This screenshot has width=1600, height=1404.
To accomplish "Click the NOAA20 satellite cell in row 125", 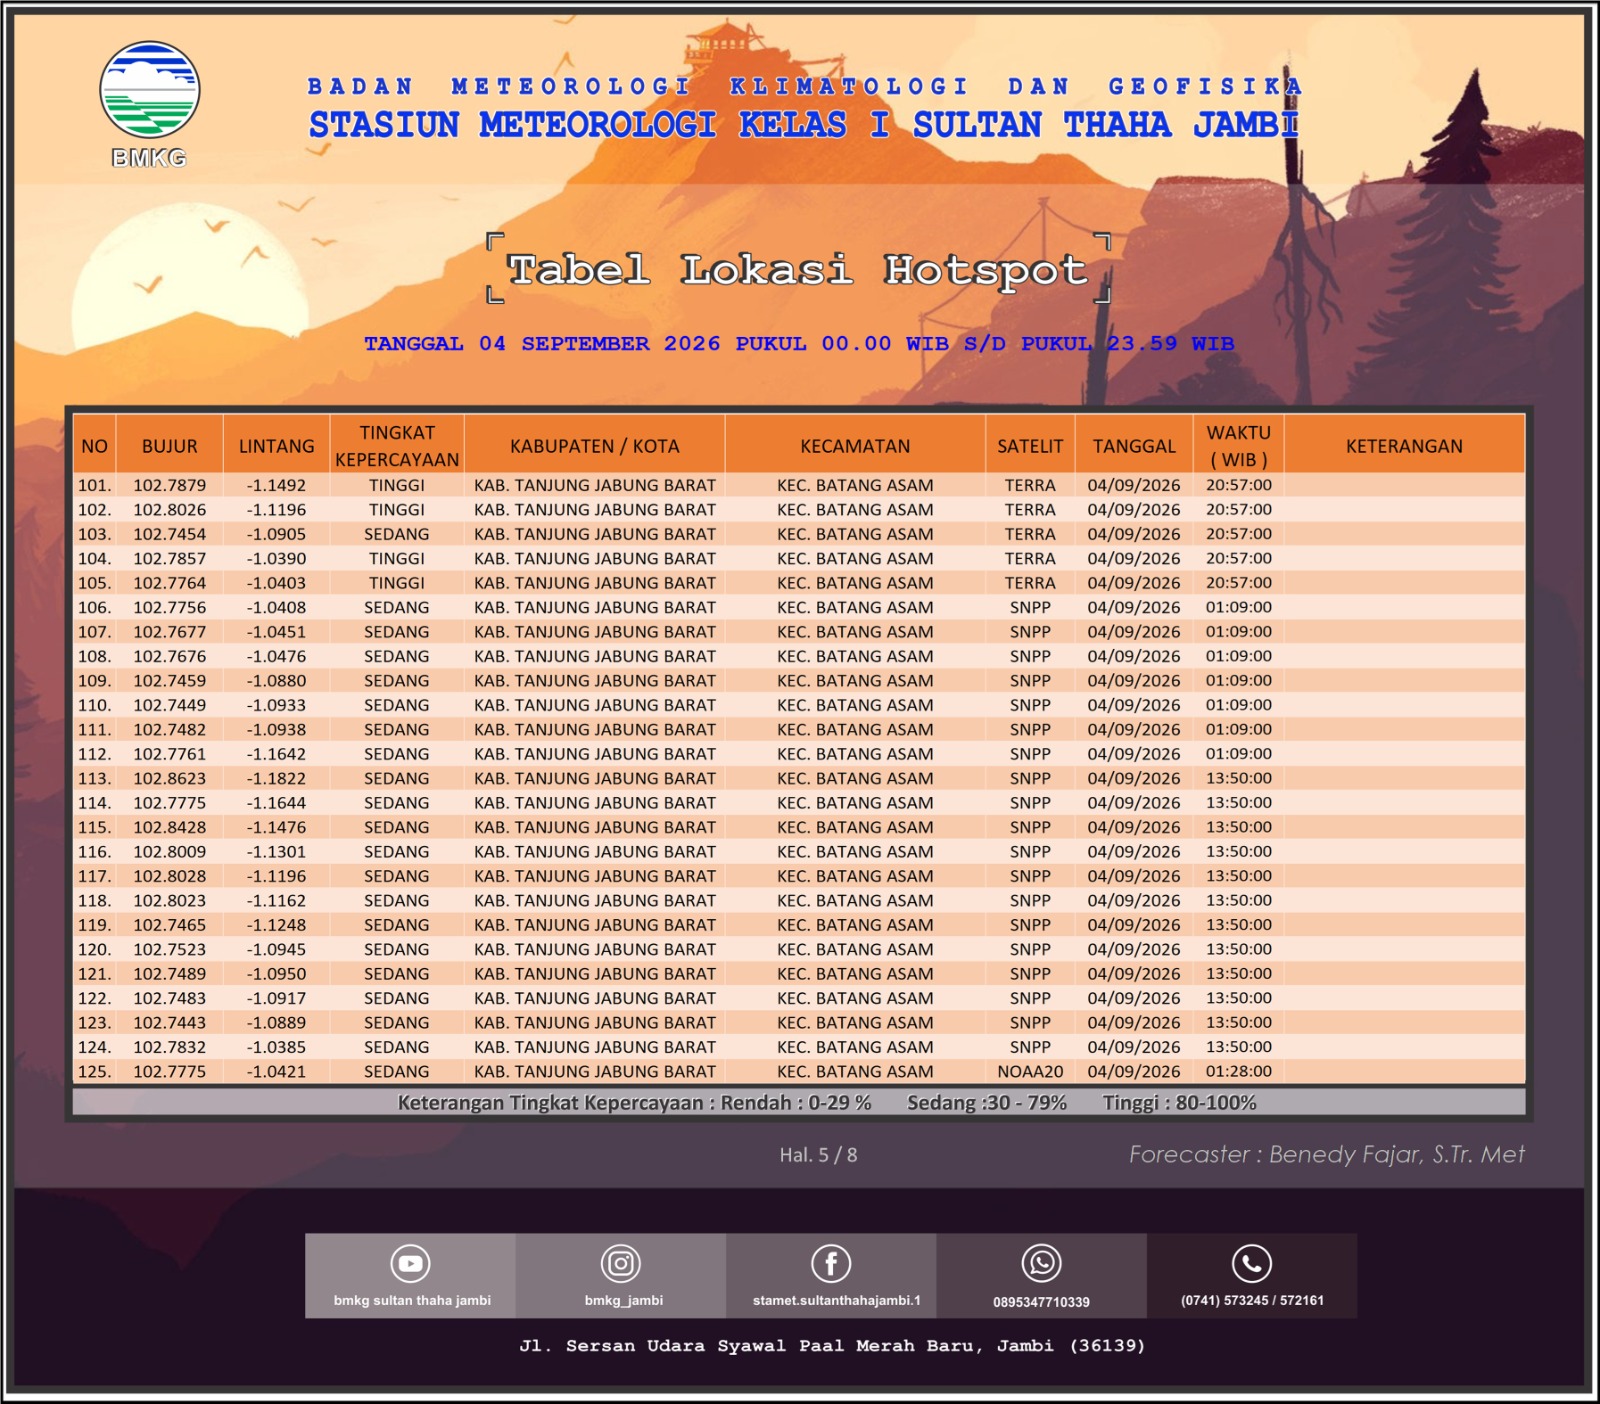I will click(x=1030, y=1071).
